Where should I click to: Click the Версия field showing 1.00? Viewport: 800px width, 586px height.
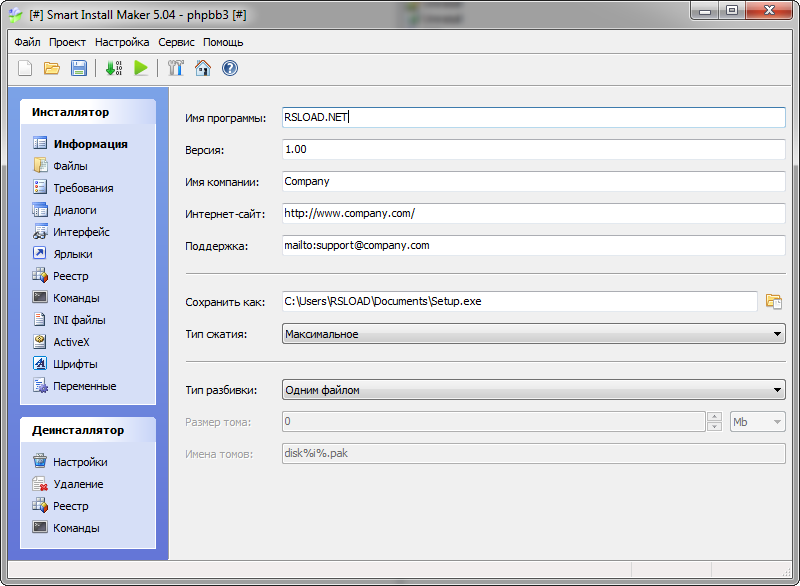point(533,149)
